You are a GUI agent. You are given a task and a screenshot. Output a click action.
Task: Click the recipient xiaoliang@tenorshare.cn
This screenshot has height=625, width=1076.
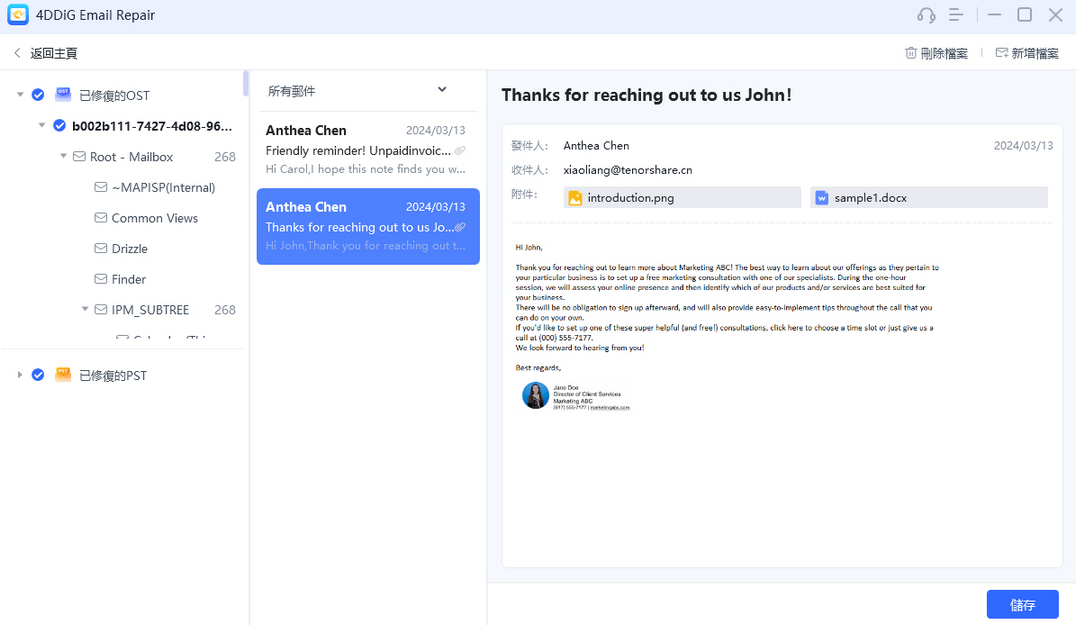627,170
